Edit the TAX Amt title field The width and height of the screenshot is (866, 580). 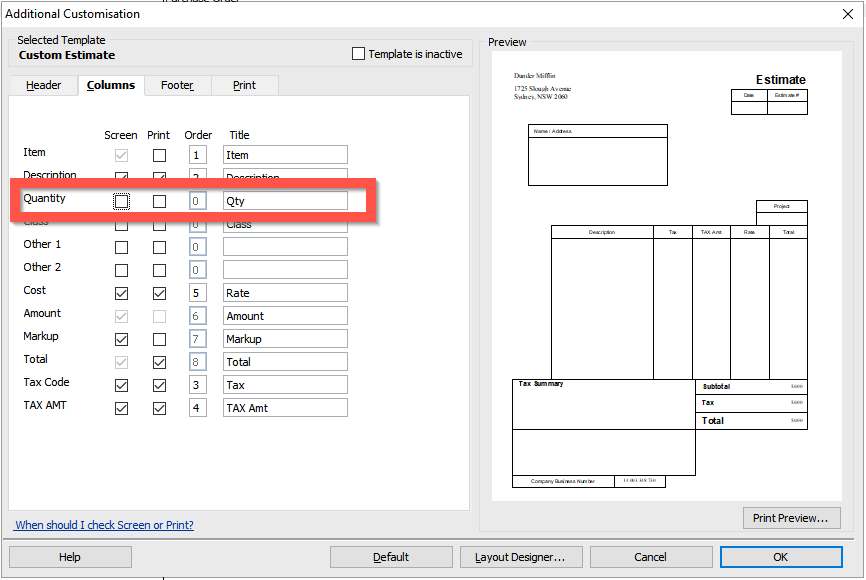pos(285,408)
